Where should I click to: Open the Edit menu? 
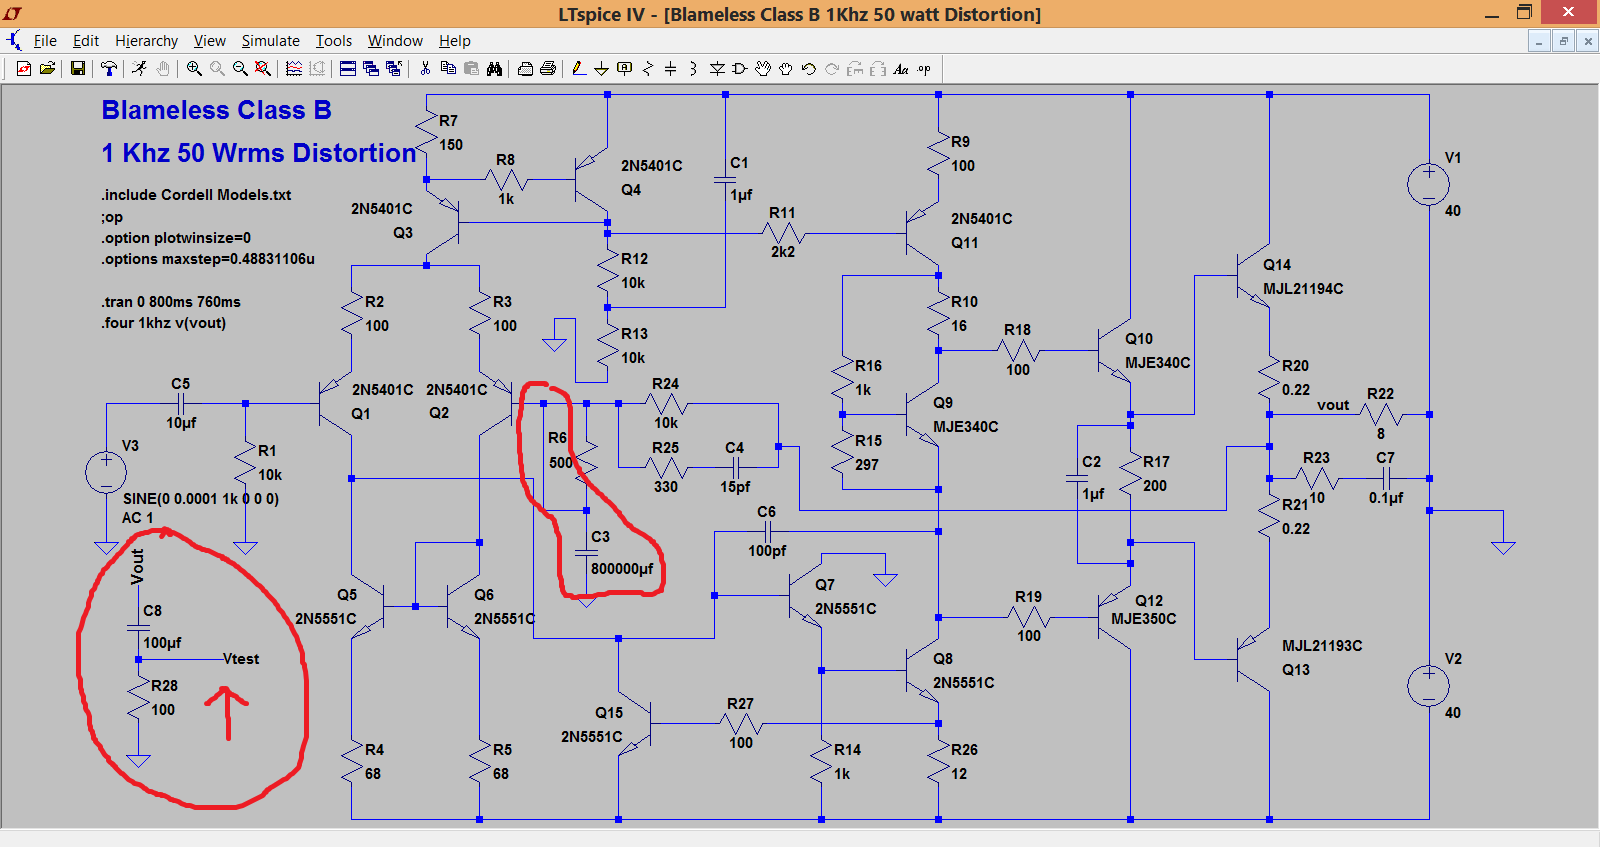click(x=86, y=41)
